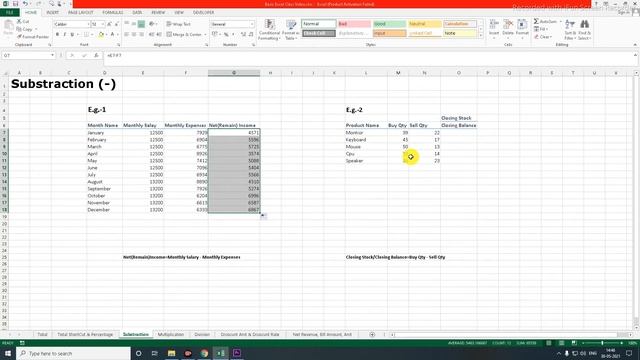The height and width of the screenshot is (360, 640).
Task: Toggle Bold formatting
Action: point(57,35)
